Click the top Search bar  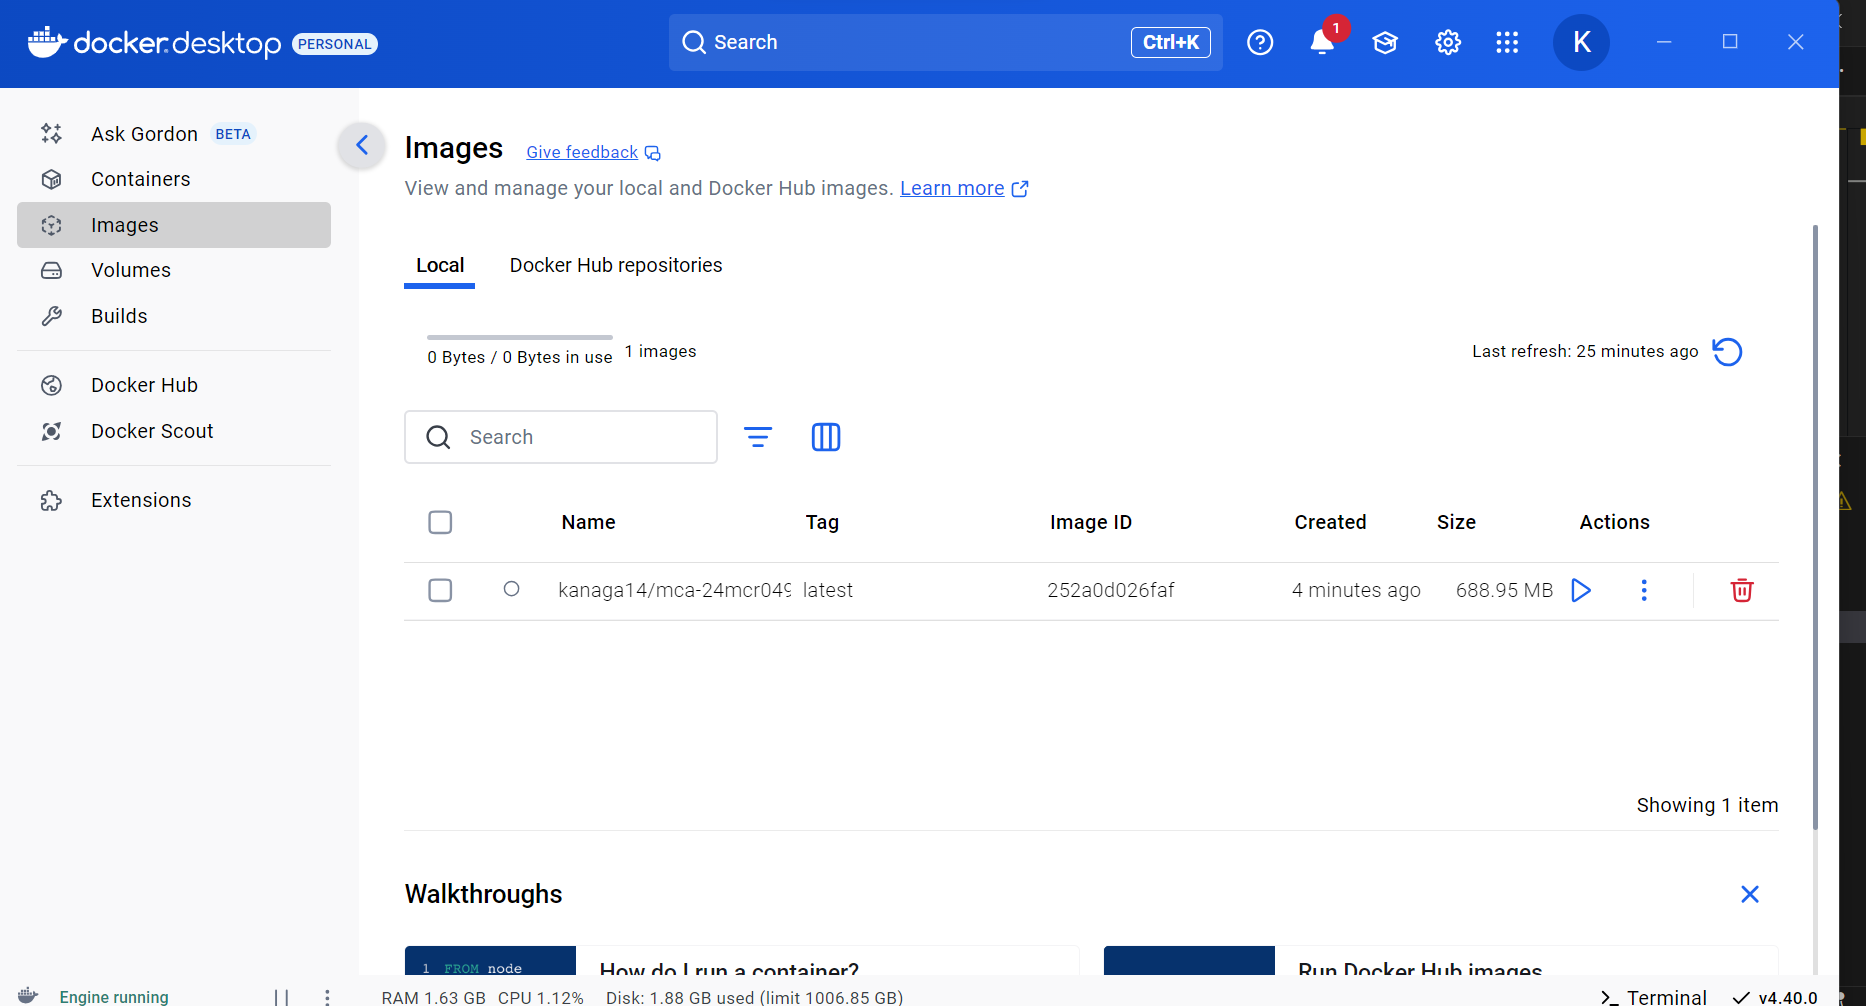click(945, 42)
